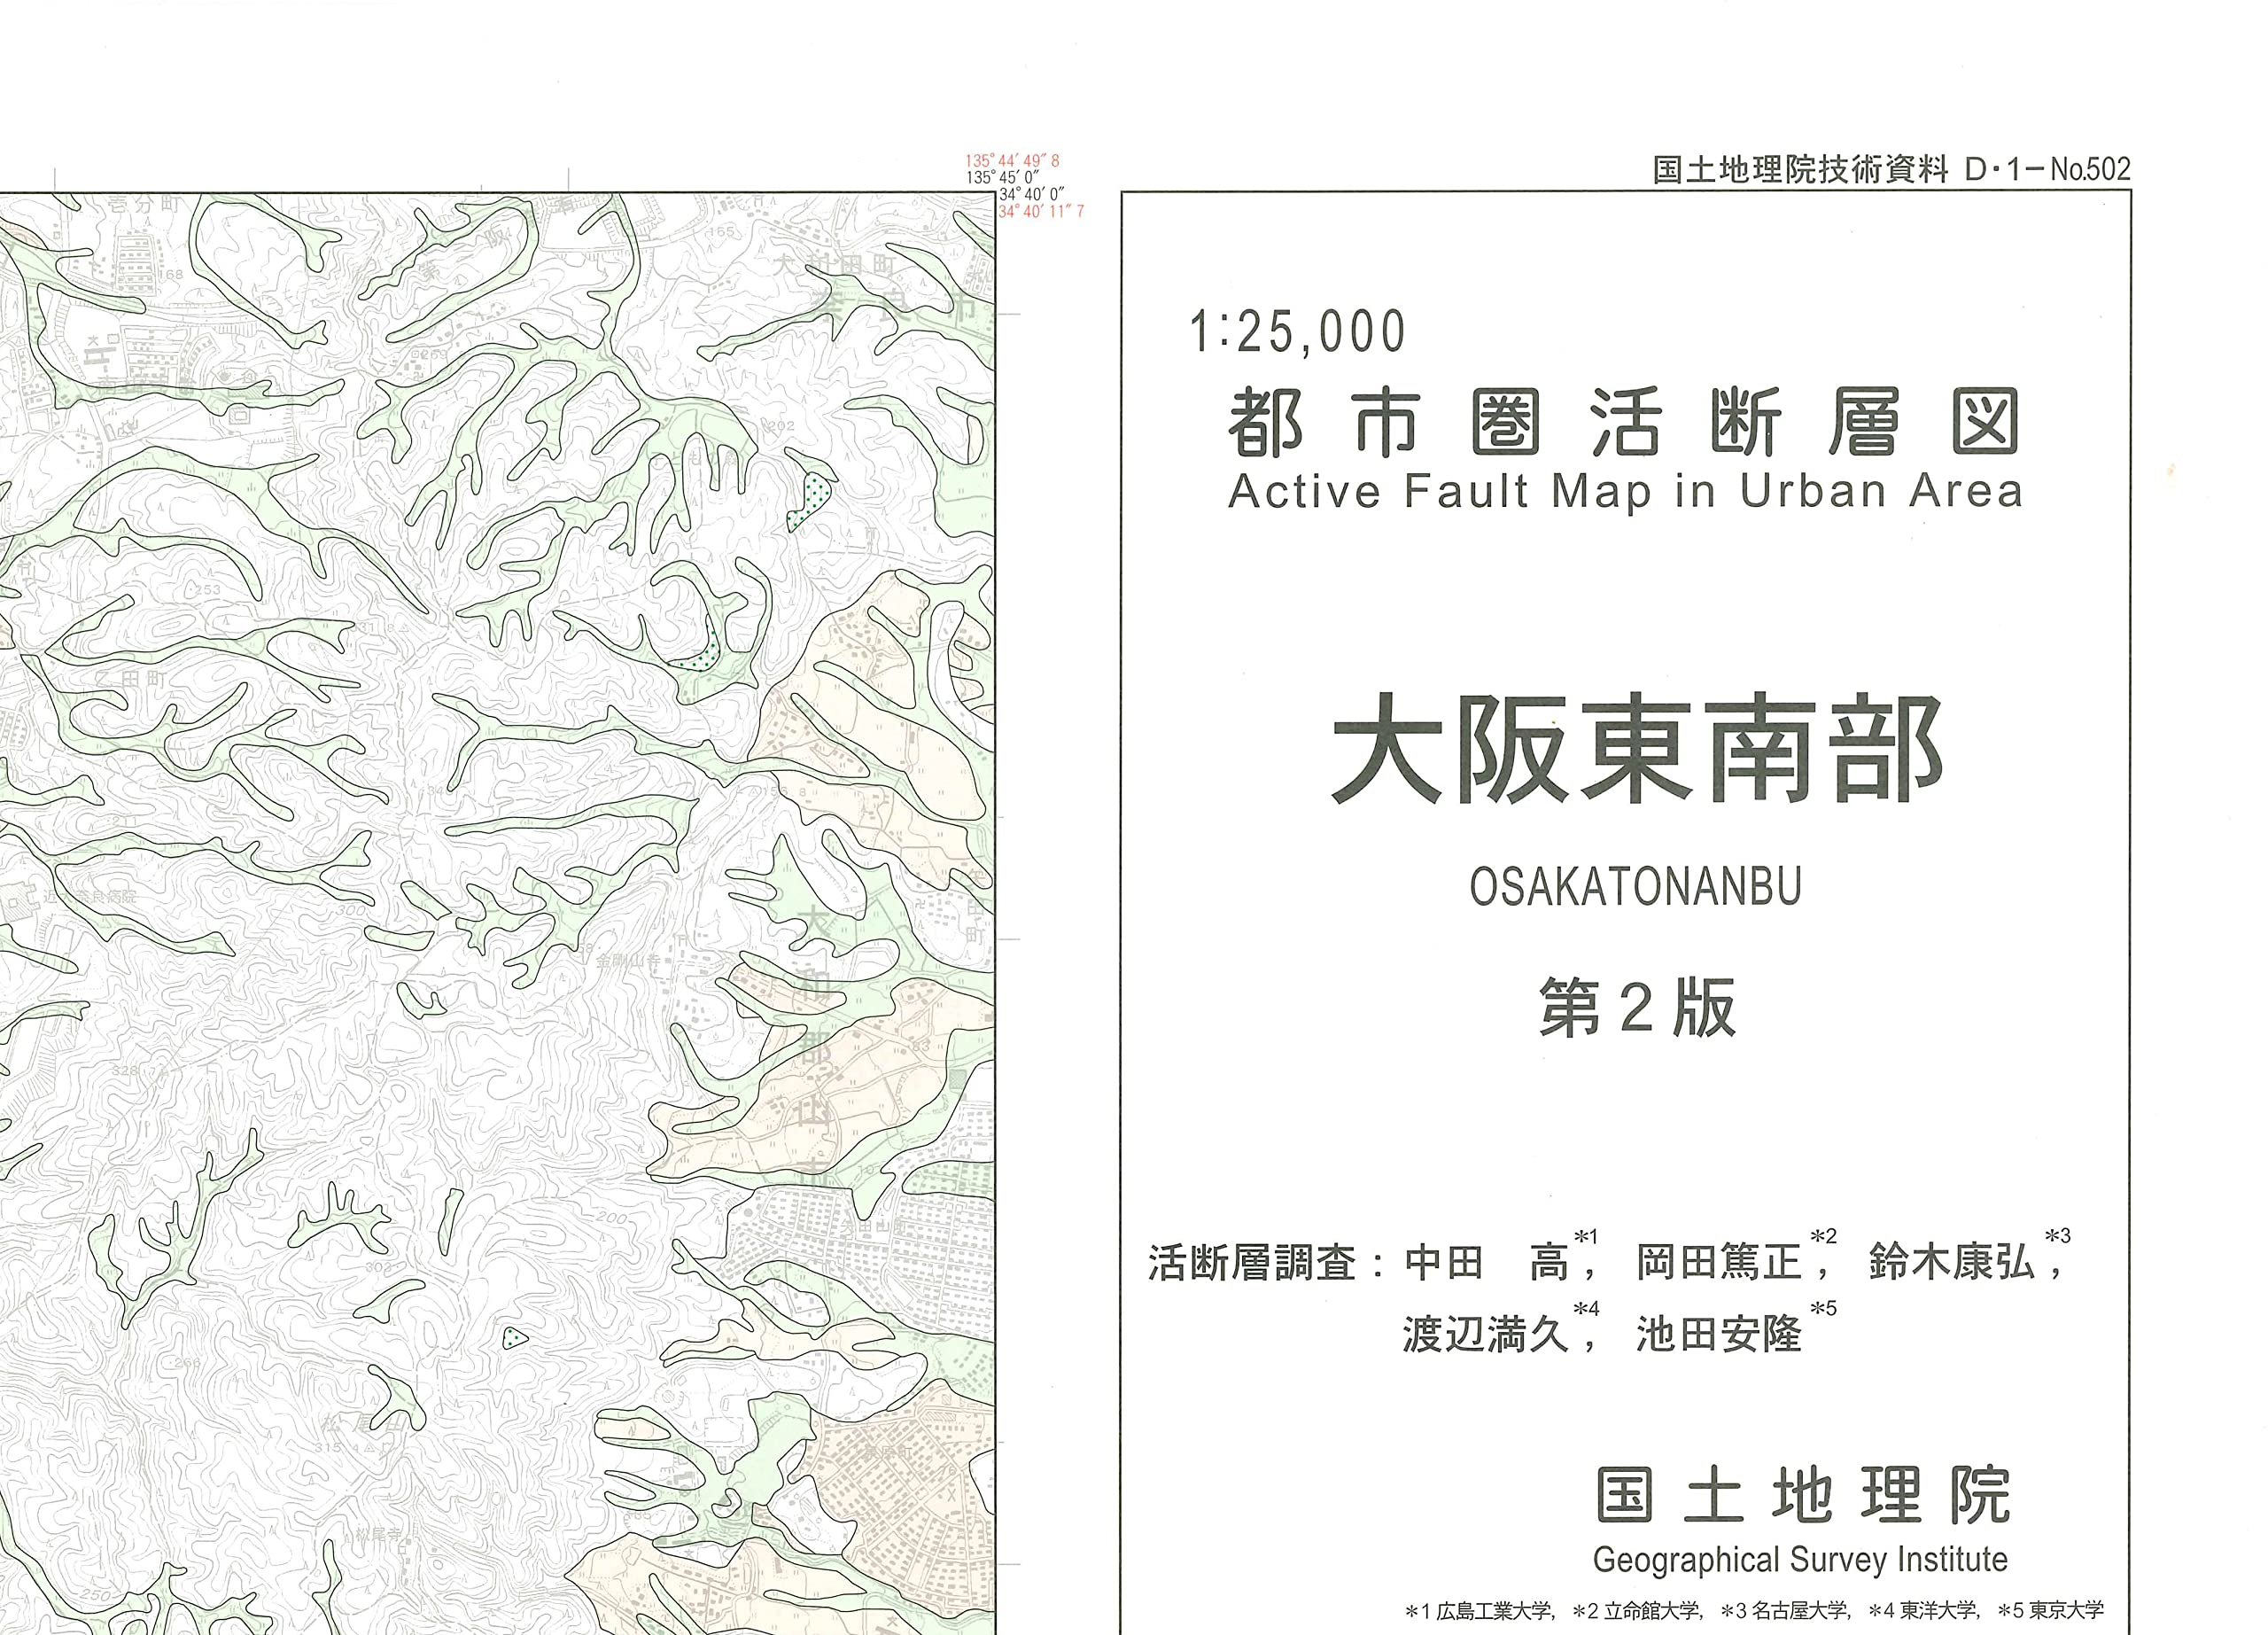Select the author name 渡辺満久

[x=1486, y=1334]
